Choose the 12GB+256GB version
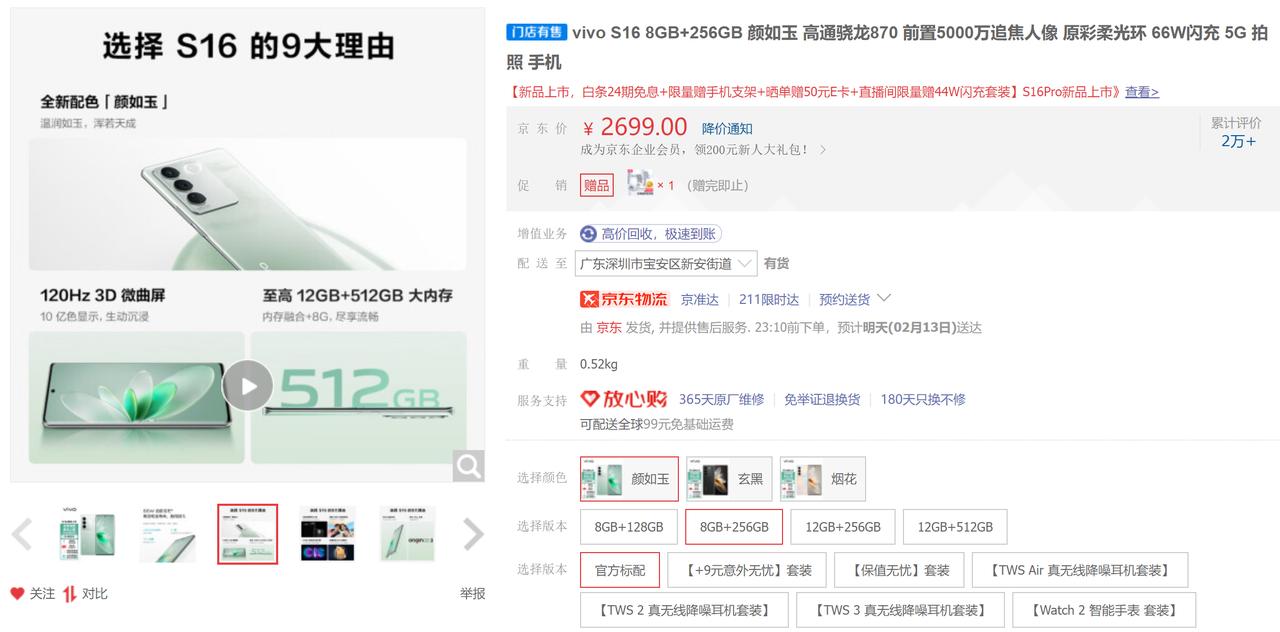Image resolution: width=1280 pixels, height=632 pixels. pos(843,527)
